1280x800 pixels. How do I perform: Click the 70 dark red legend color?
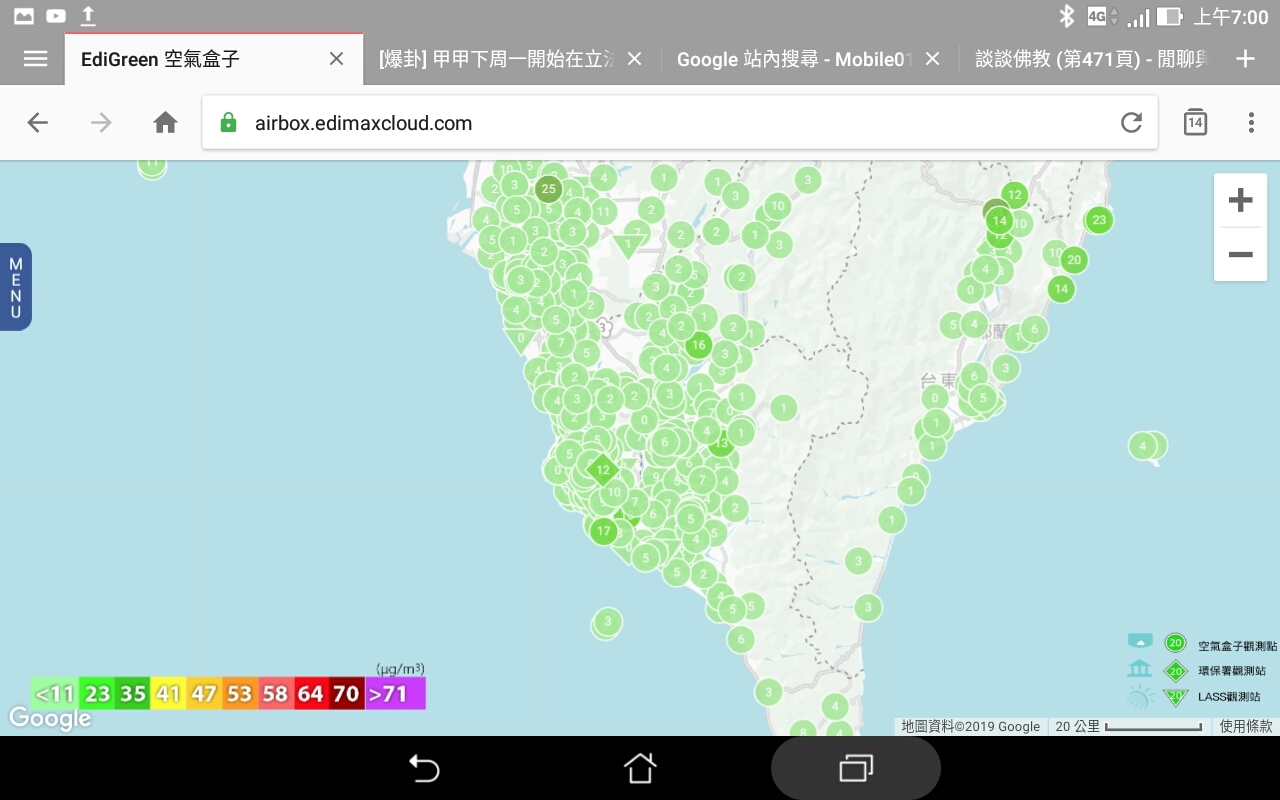click(x=346, y=693)
